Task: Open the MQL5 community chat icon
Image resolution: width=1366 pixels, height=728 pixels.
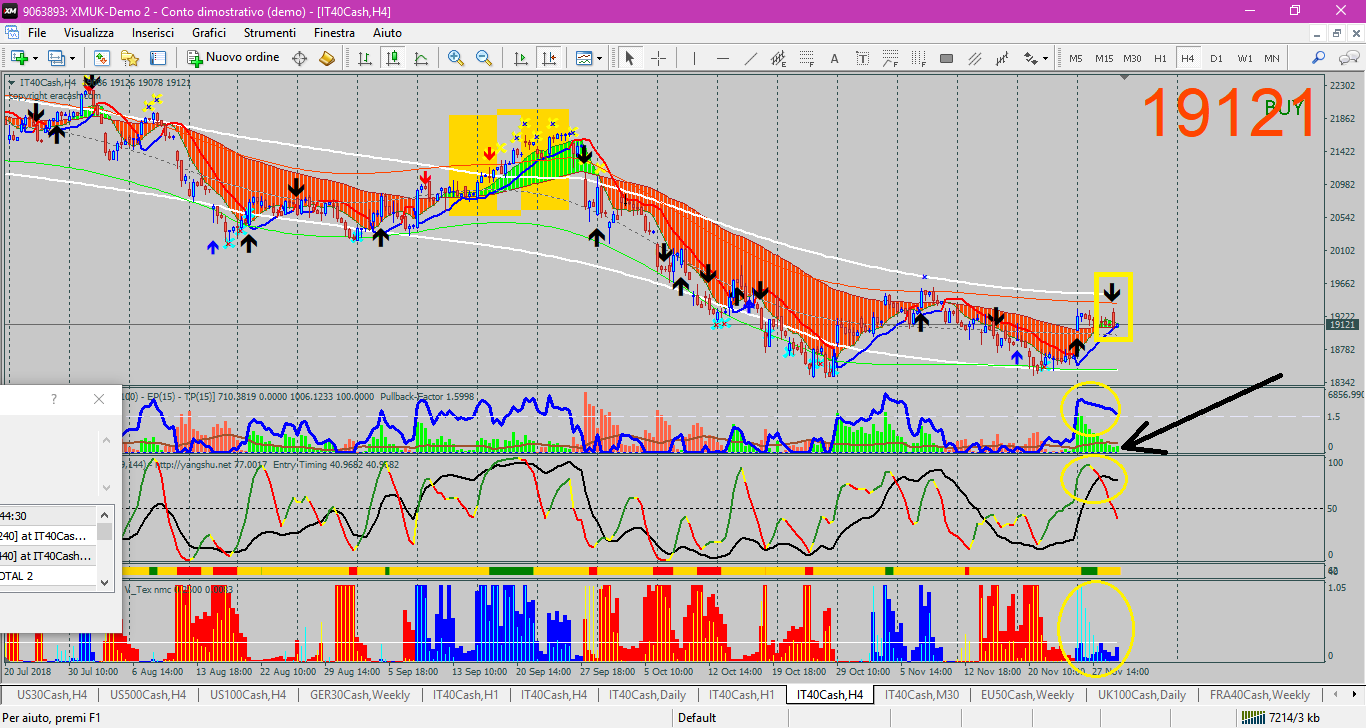Action: click(1349, 58)
